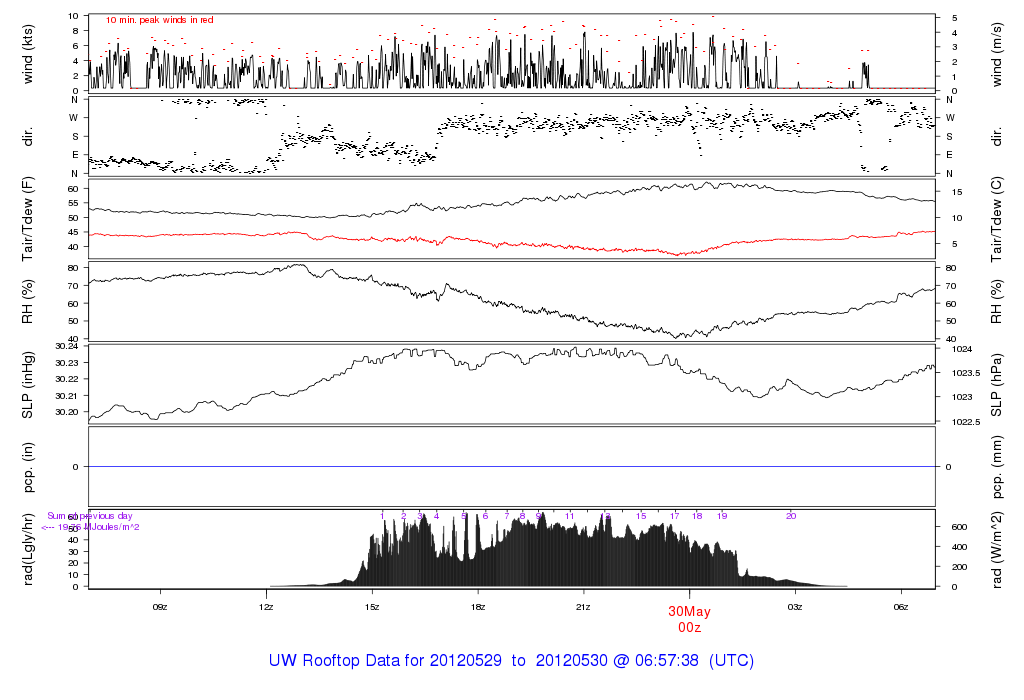
Task: Click the '60' Fahrenheit temperature tick value
Action: tap(73, 189)
